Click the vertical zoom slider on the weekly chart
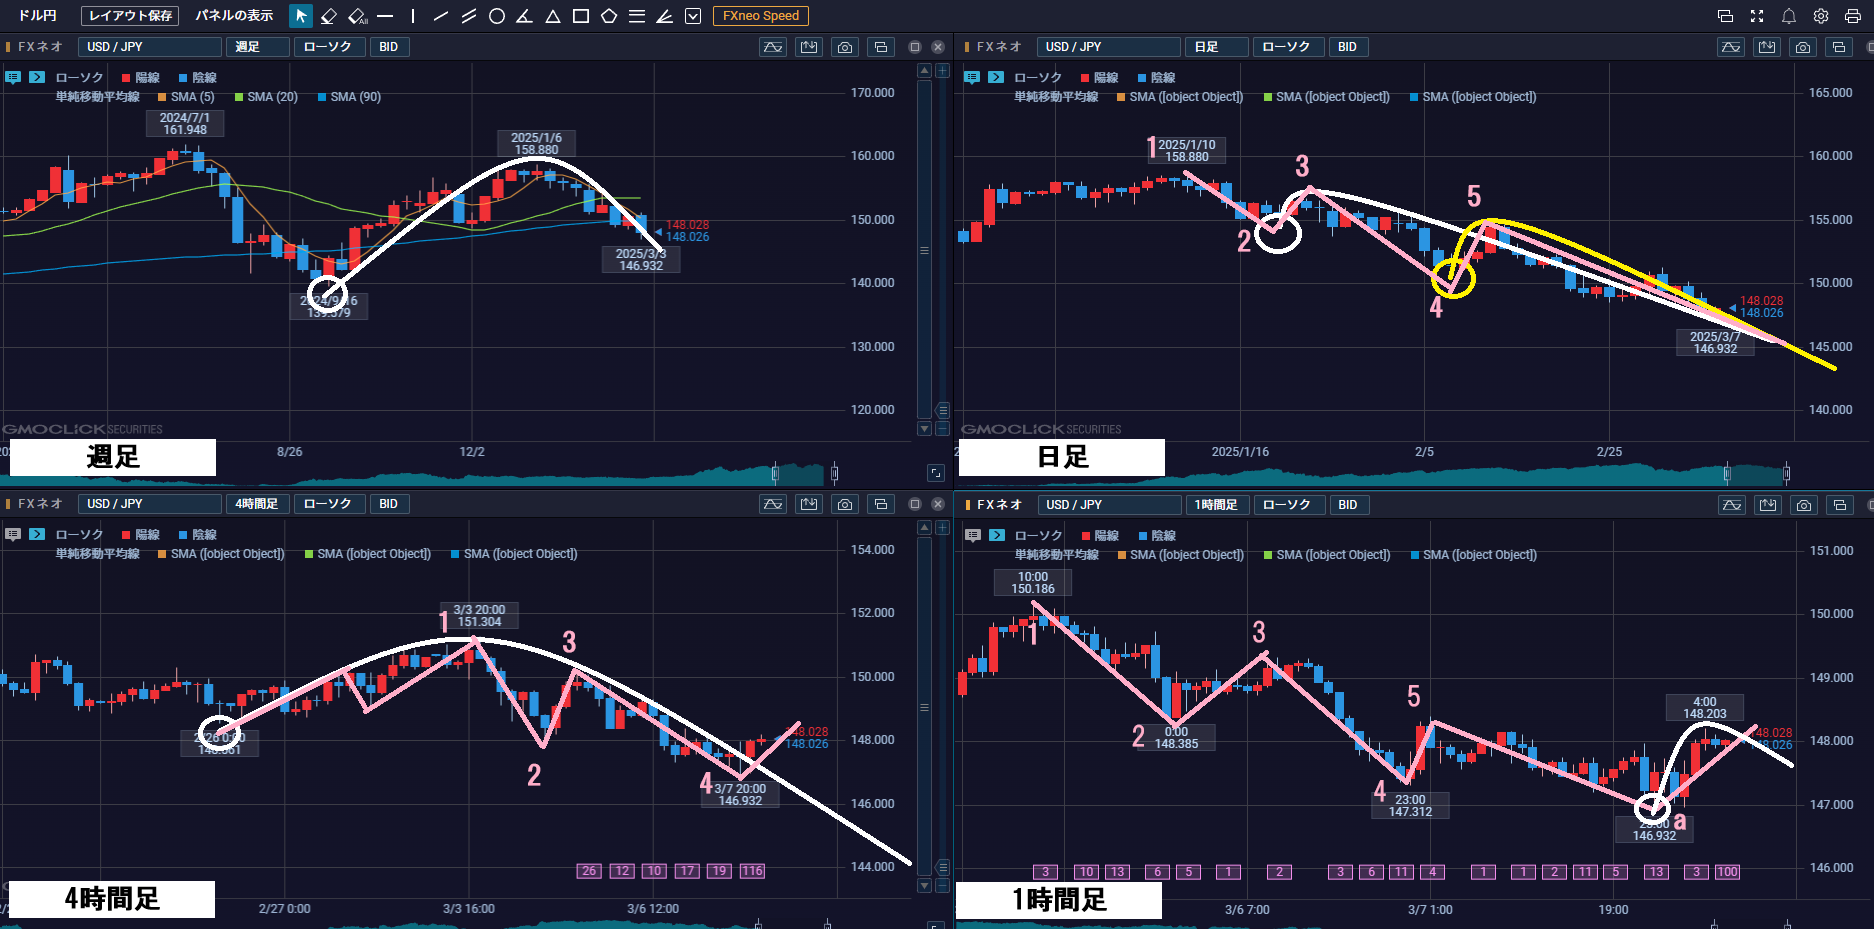 tap(924, 250)
